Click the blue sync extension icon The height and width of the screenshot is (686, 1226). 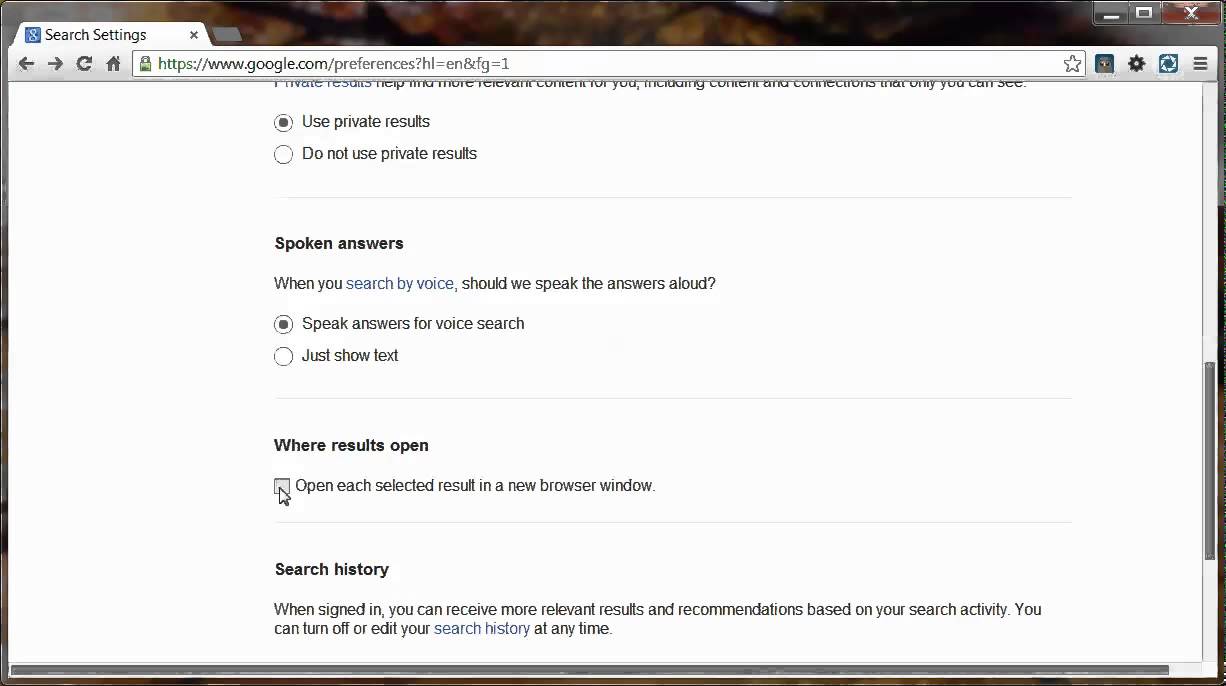point(1168,64)
